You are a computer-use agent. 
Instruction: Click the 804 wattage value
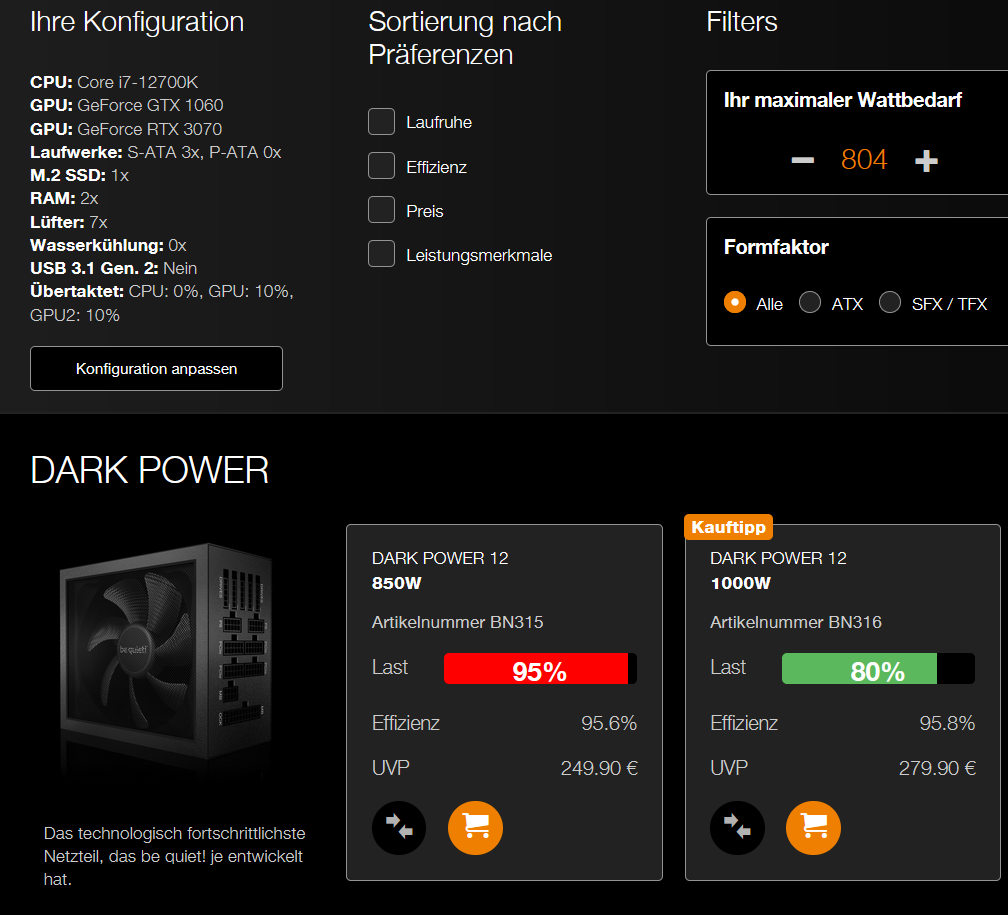pos(864,159)
